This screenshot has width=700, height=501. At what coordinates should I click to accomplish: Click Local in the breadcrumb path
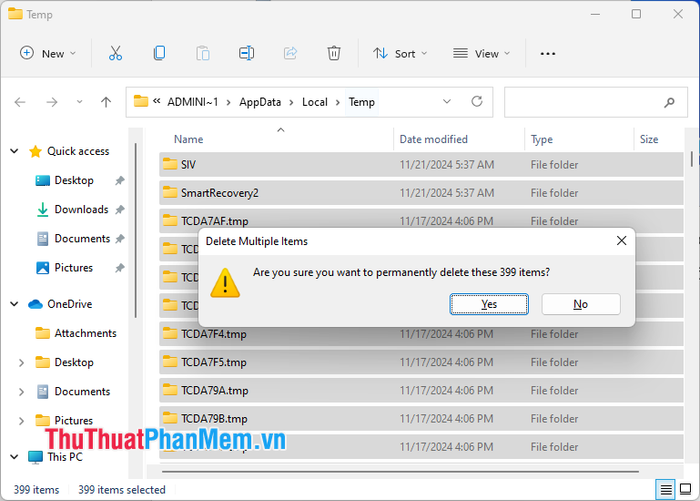pos(315,102)
